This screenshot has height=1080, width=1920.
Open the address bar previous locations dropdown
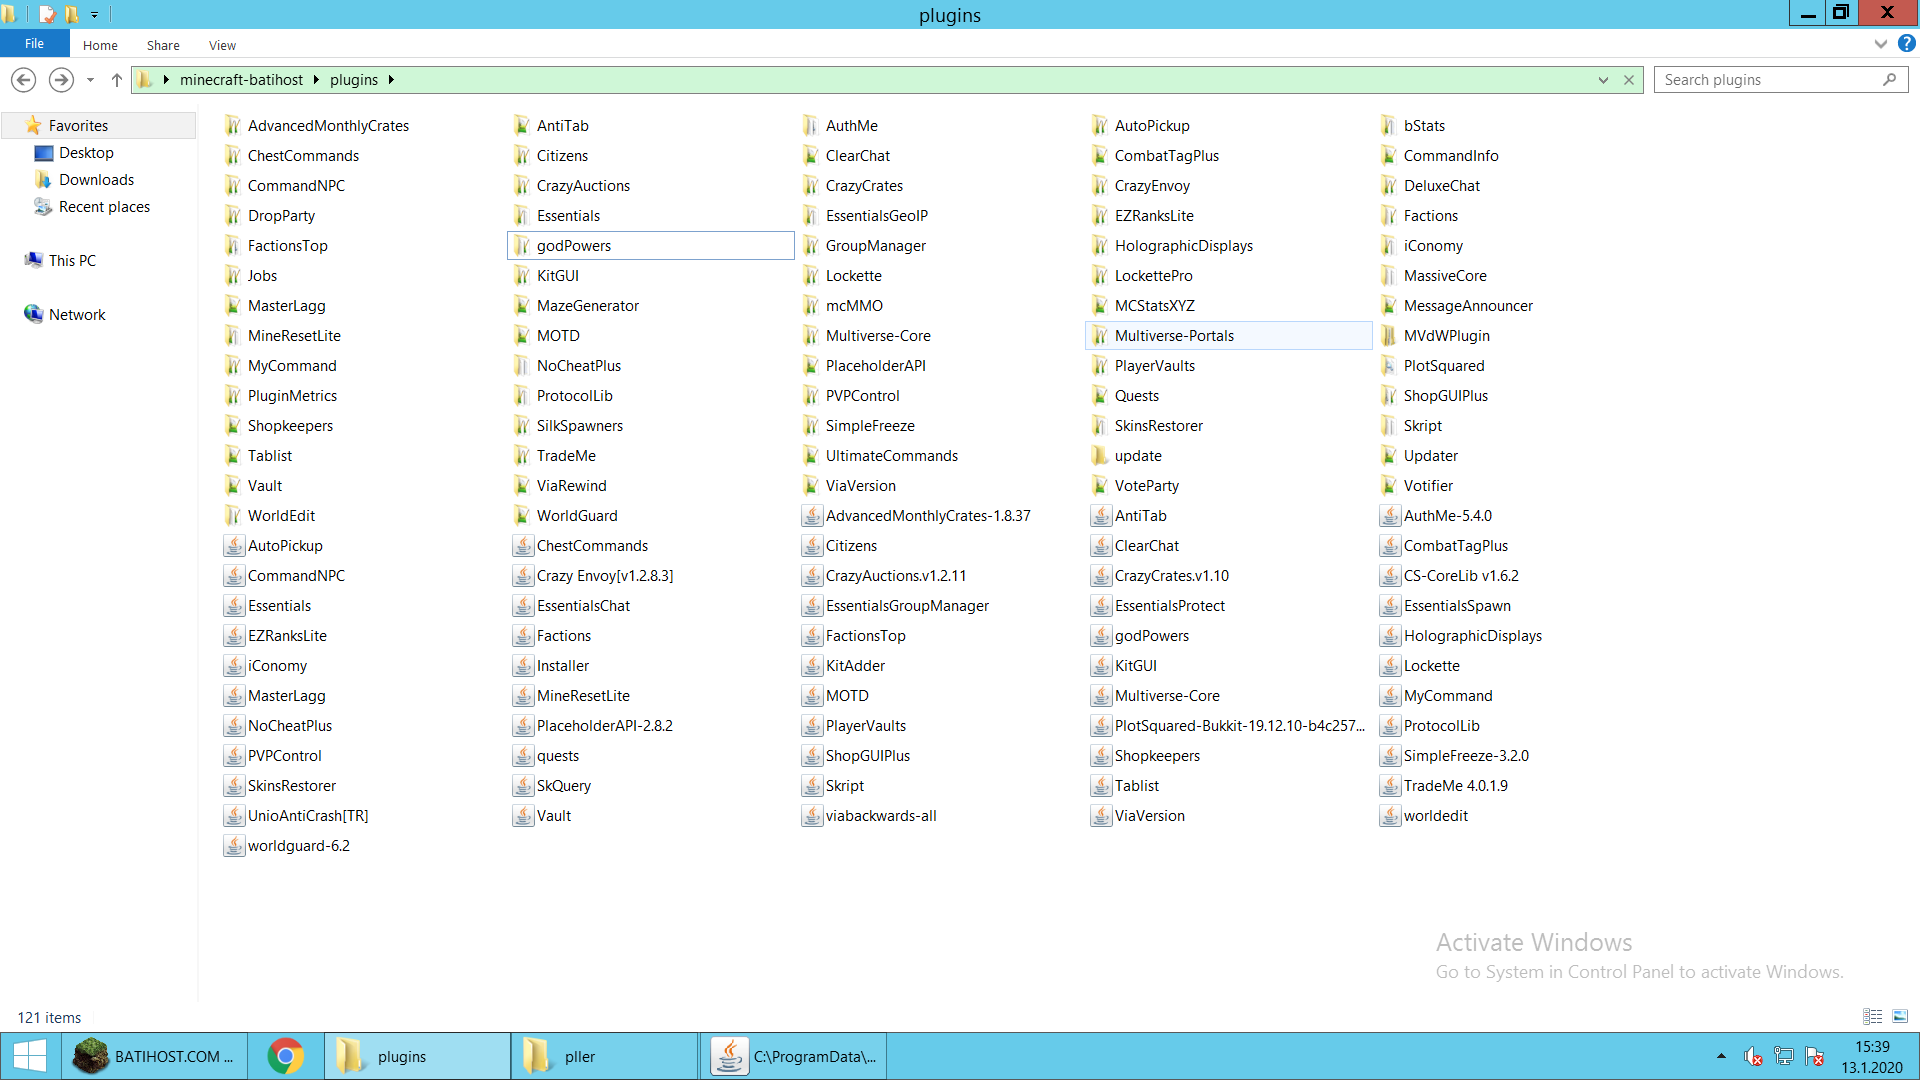point(1603,80)
